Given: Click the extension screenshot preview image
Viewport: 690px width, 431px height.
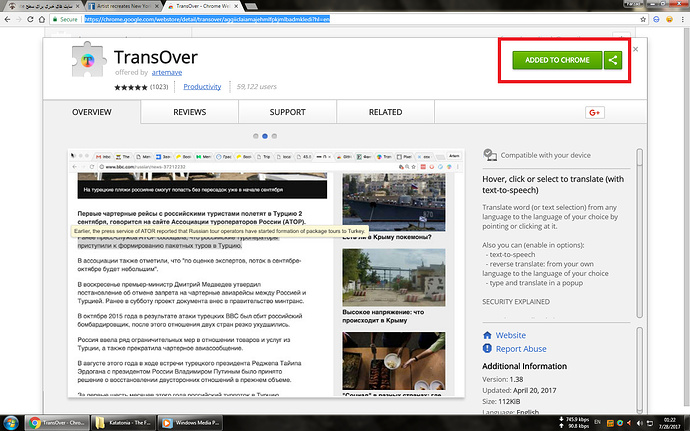Looking at the screenshot, I should coord(266,273).
